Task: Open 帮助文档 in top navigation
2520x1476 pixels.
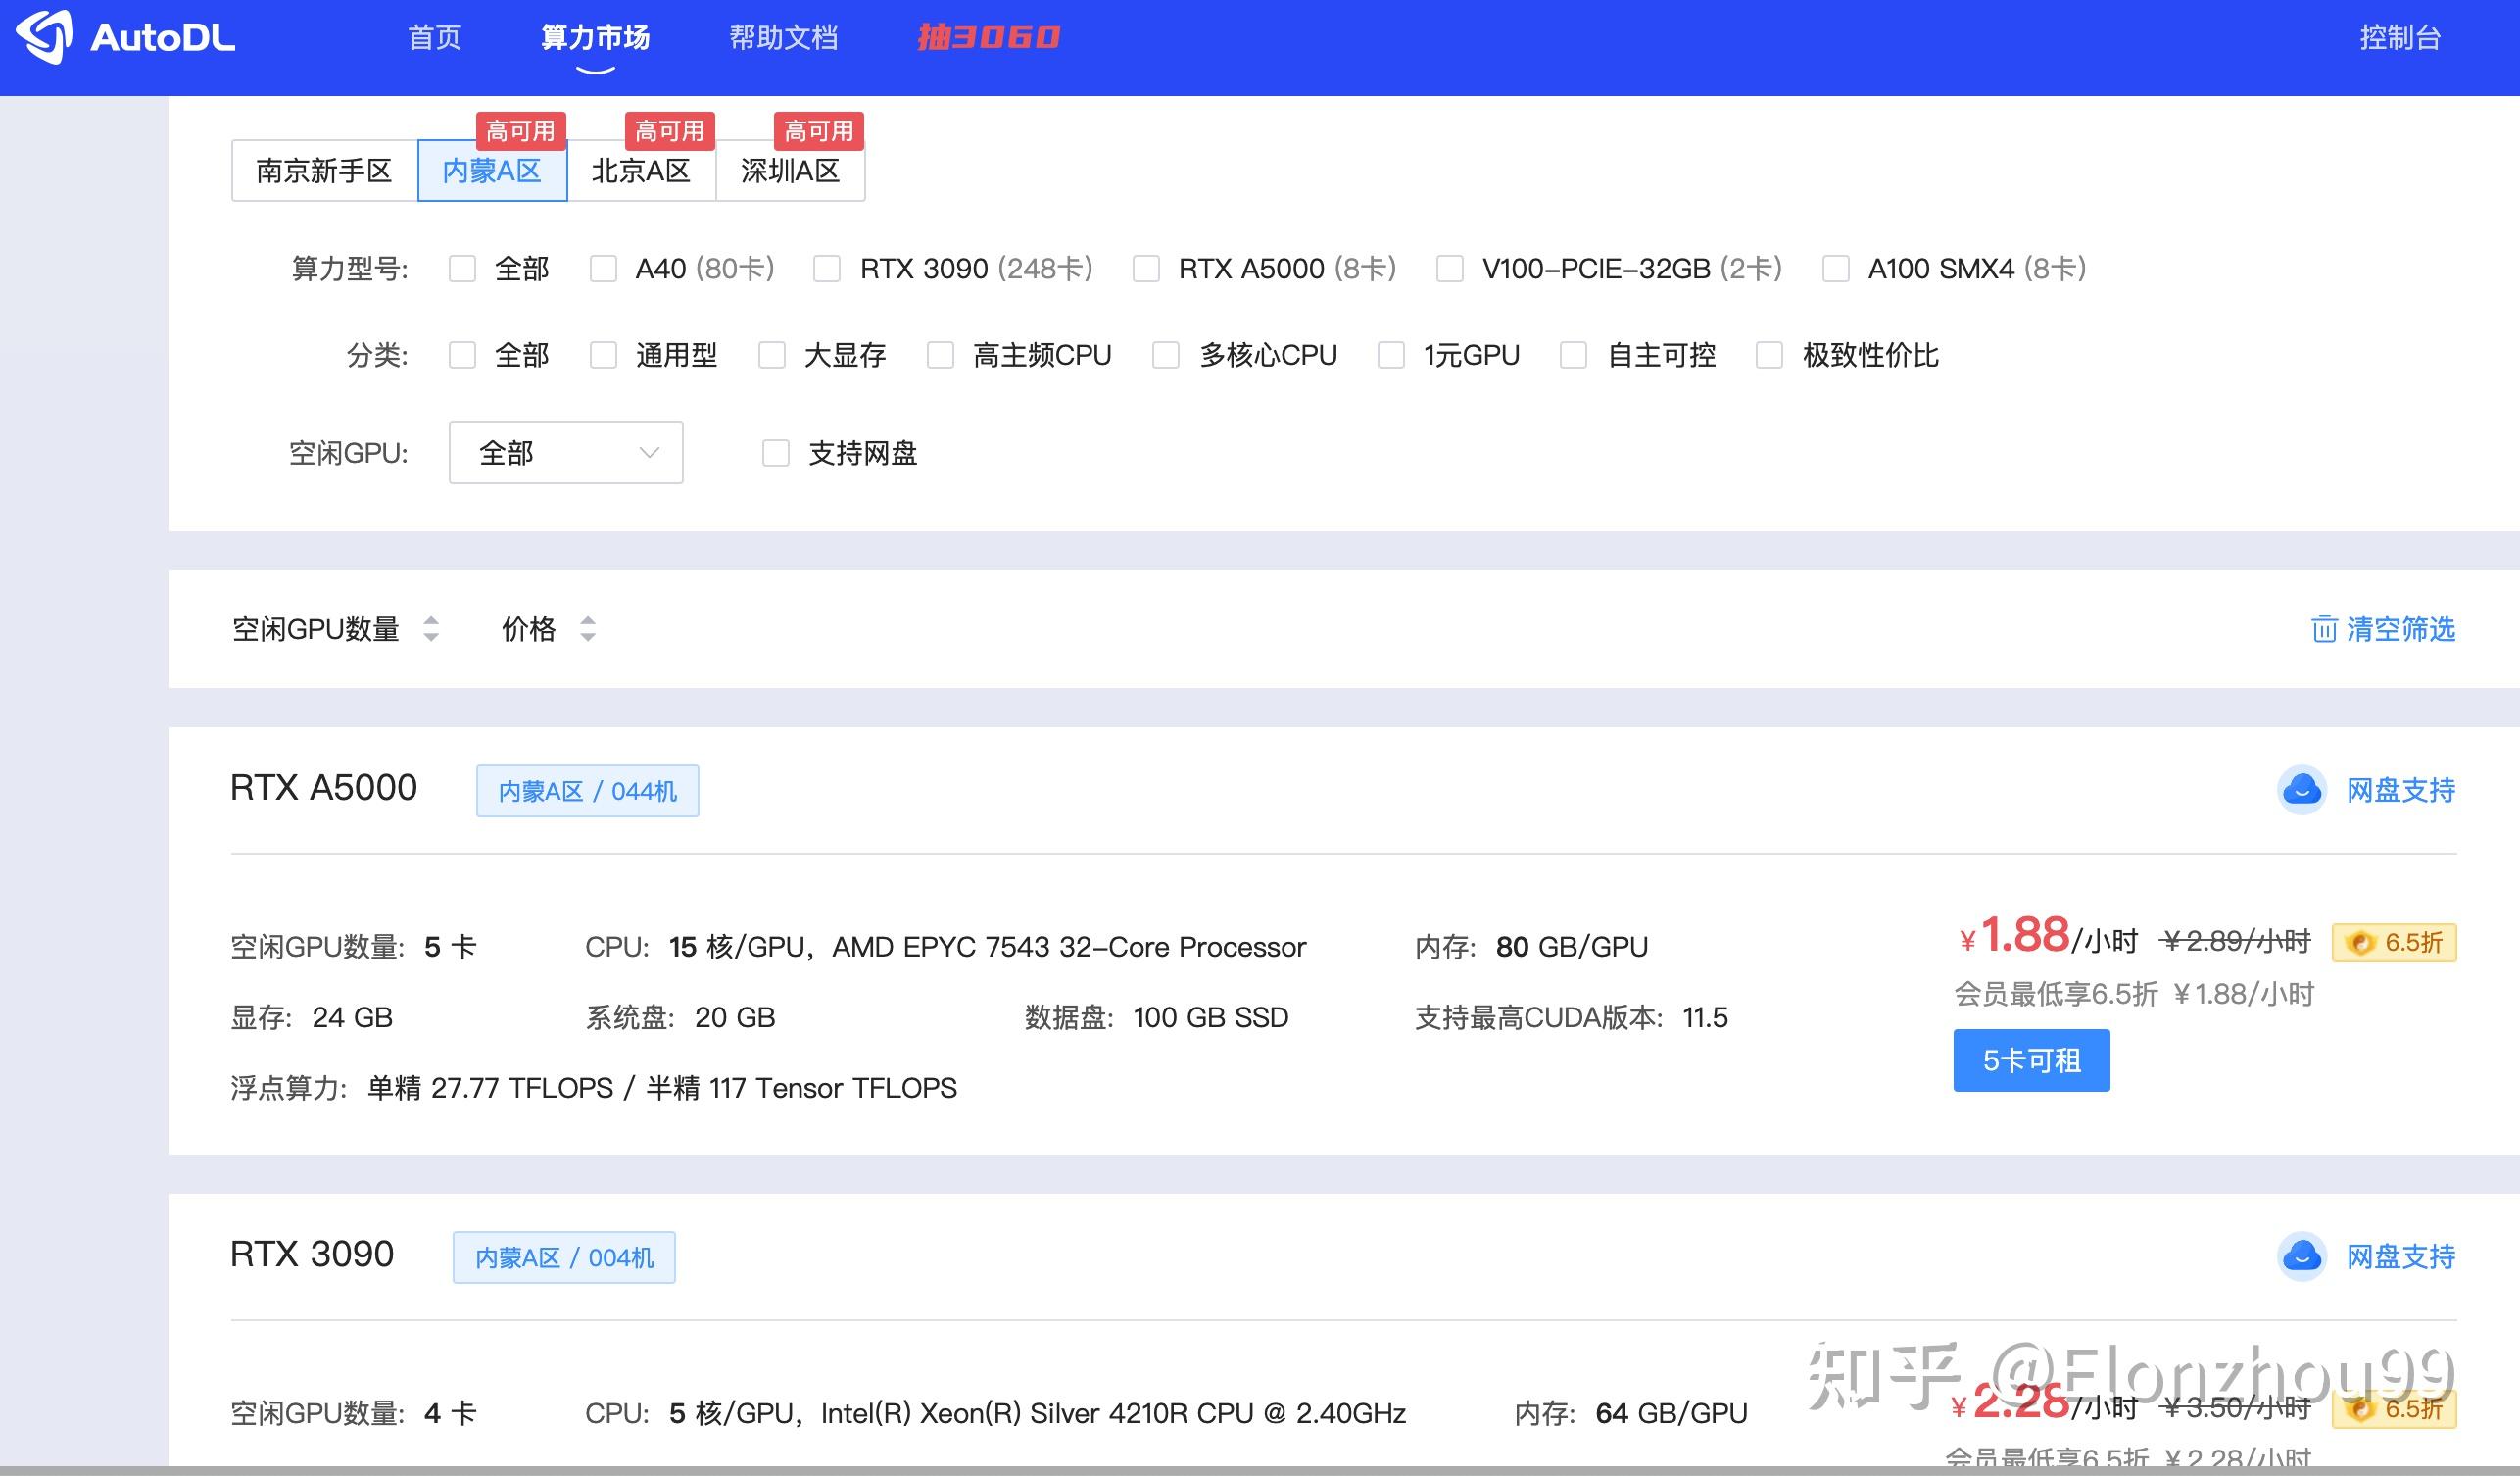Action: coord(783,38)
